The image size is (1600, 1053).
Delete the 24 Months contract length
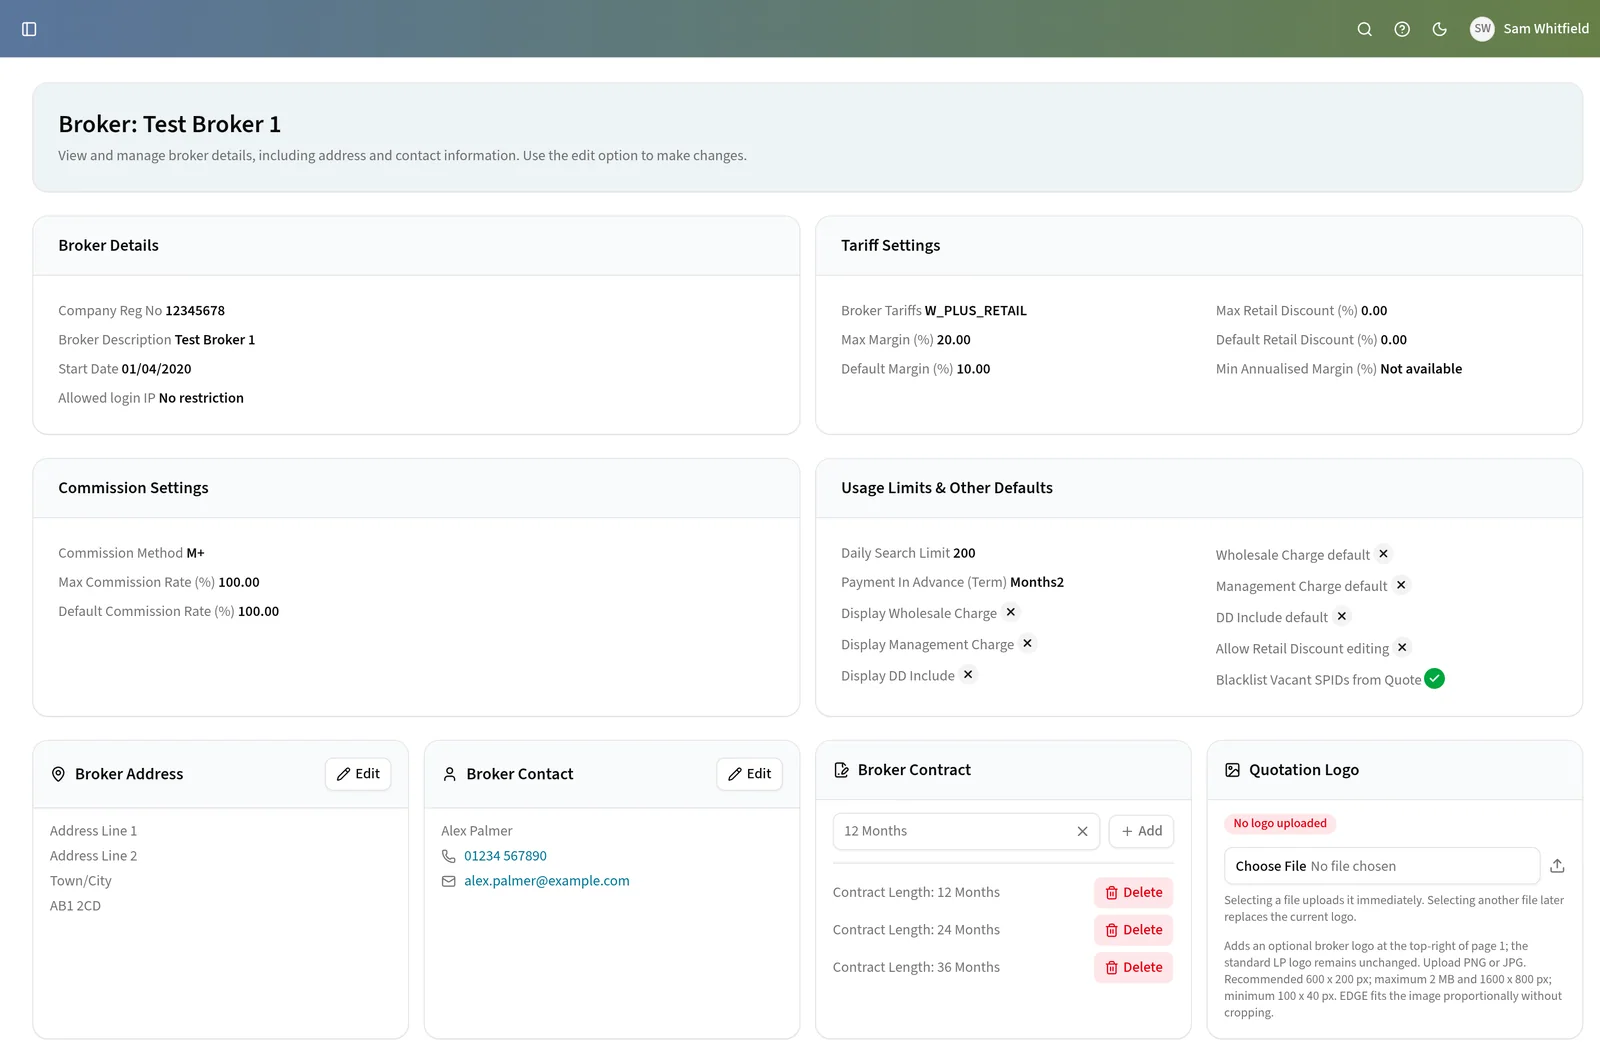1133,930
